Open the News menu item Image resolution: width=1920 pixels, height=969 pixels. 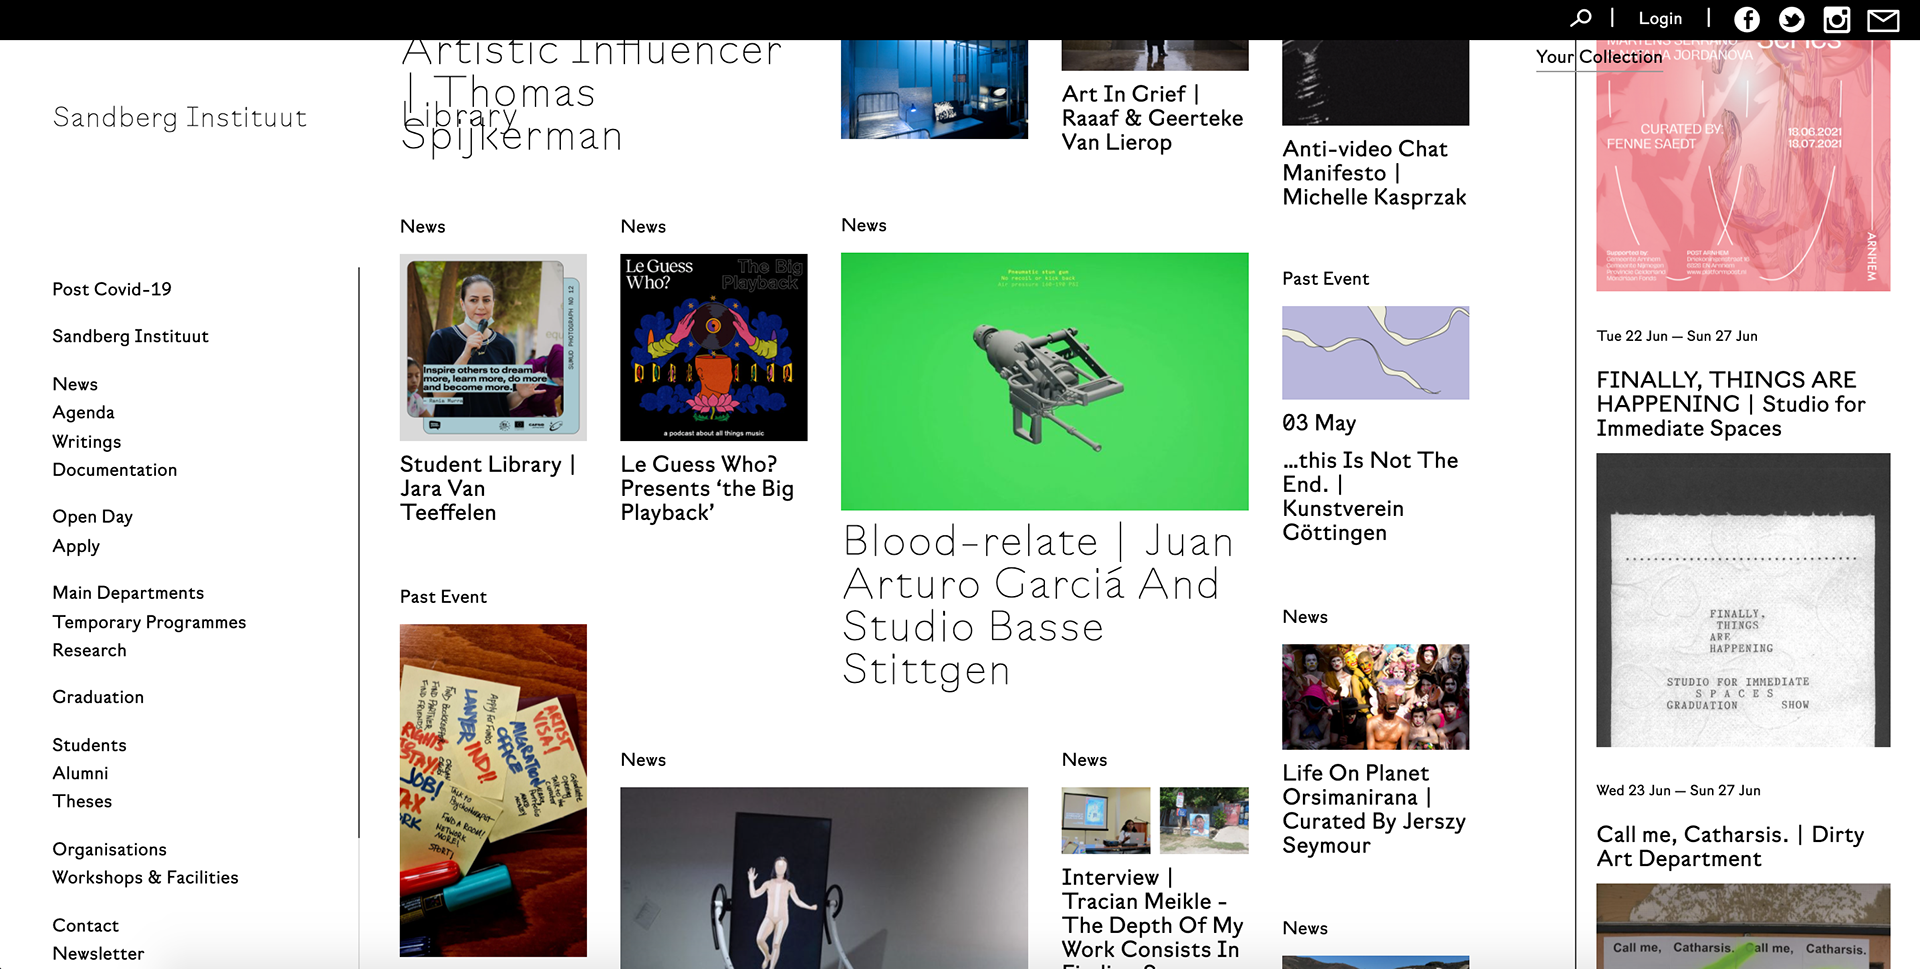(x=75, y=384)
